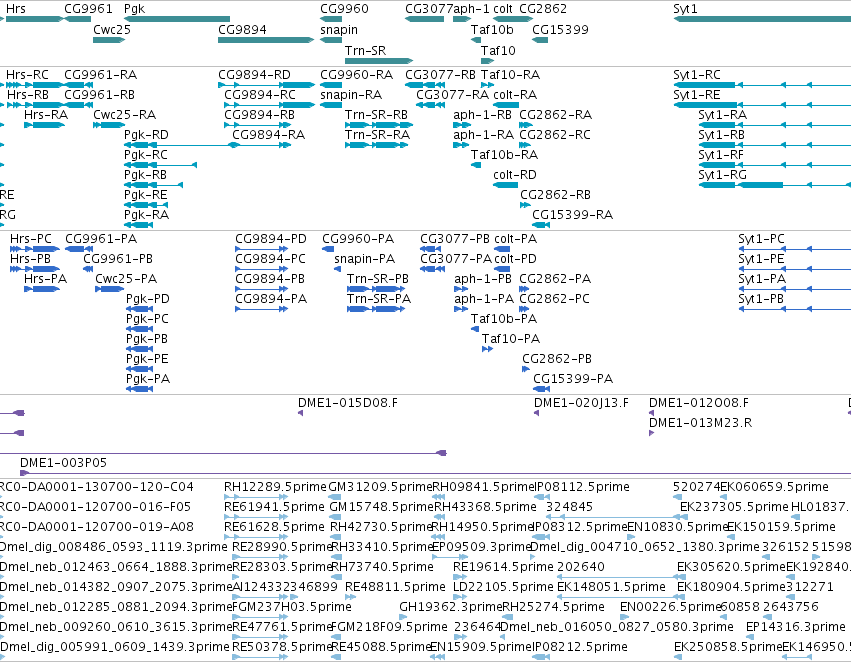Select the EP14316.3prime EST label
Viewport: 851px width, 662px height.
click(795, 627)
